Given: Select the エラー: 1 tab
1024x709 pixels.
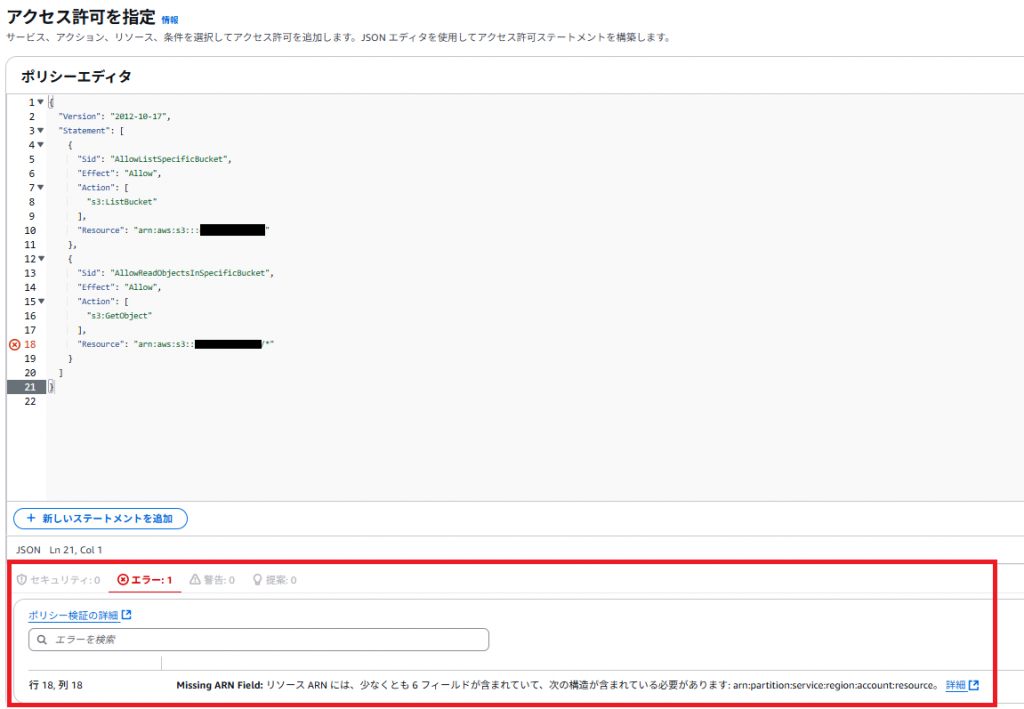Looking at the screenshot, I should click(x=145, y=580).
